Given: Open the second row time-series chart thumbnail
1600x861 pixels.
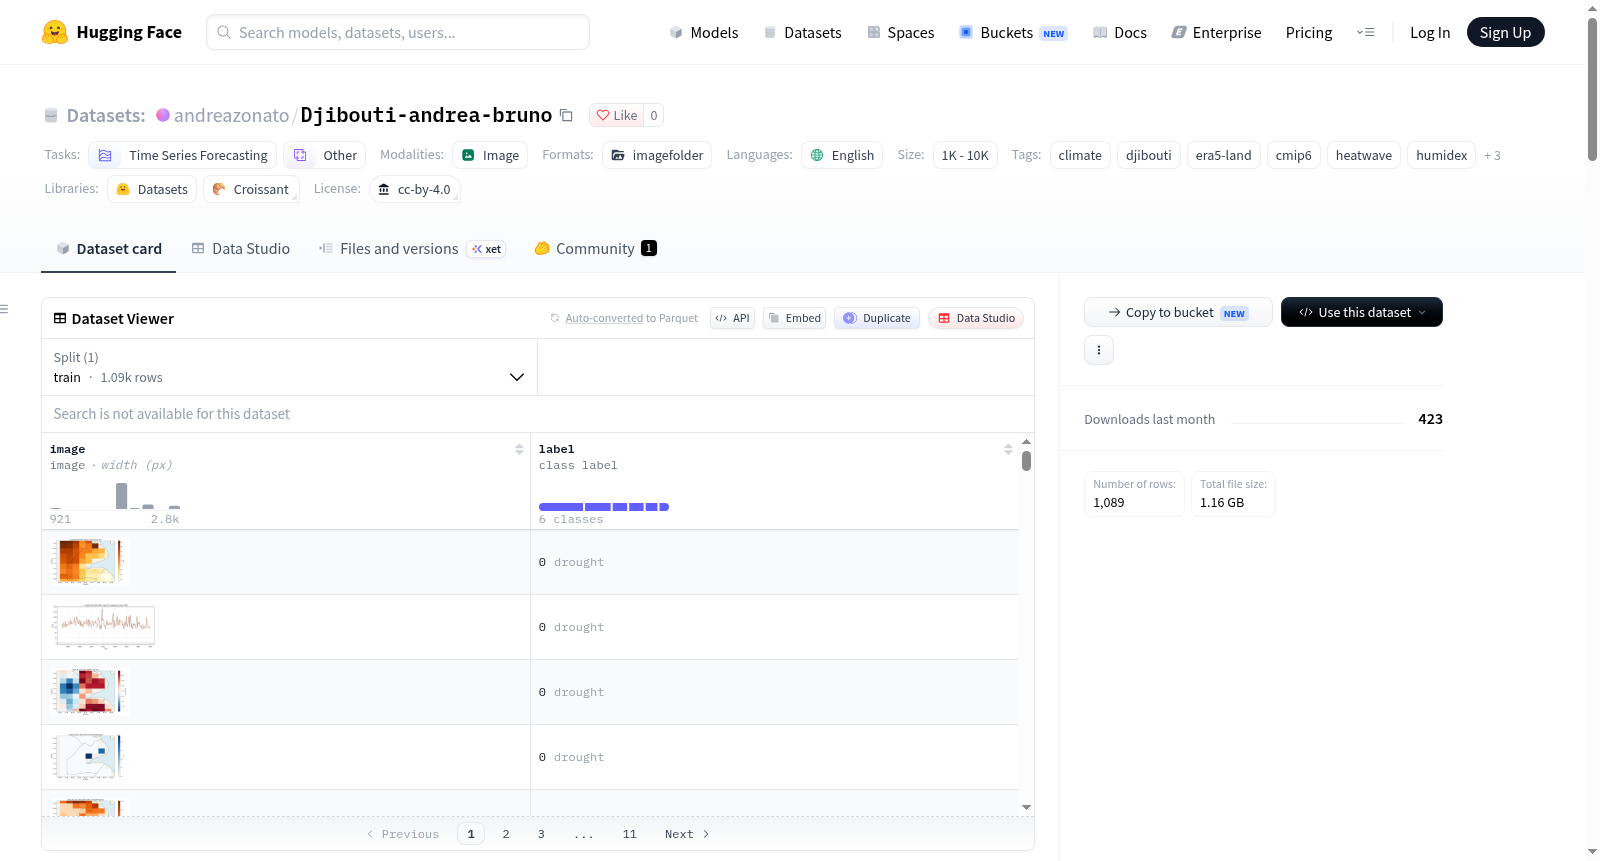Looking at the screenshot, I should [x=104, y=627].
